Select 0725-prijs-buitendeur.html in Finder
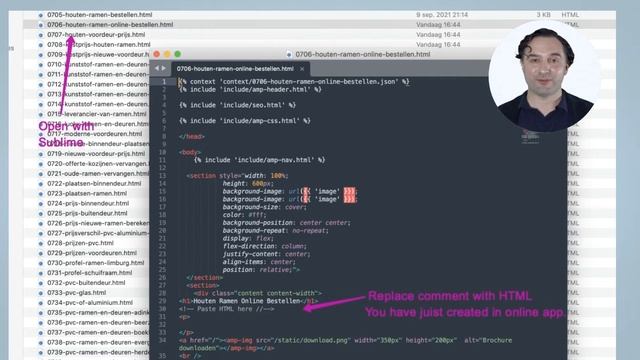Image resolution: width=640 pixels, height=360 pixels. point(87,213)
